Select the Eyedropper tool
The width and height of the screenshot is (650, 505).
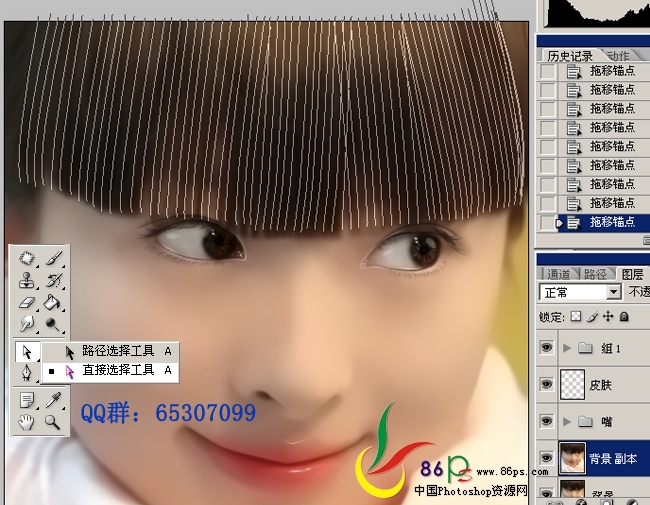[x=53, y=400]
